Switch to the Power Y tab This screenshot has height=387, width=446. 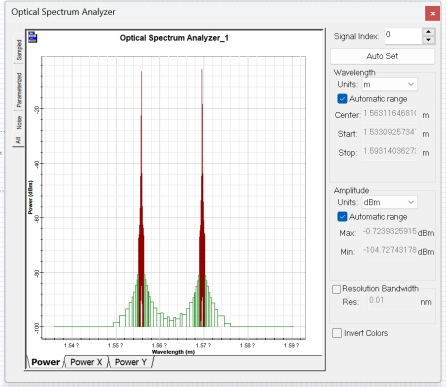pos(131,362)
